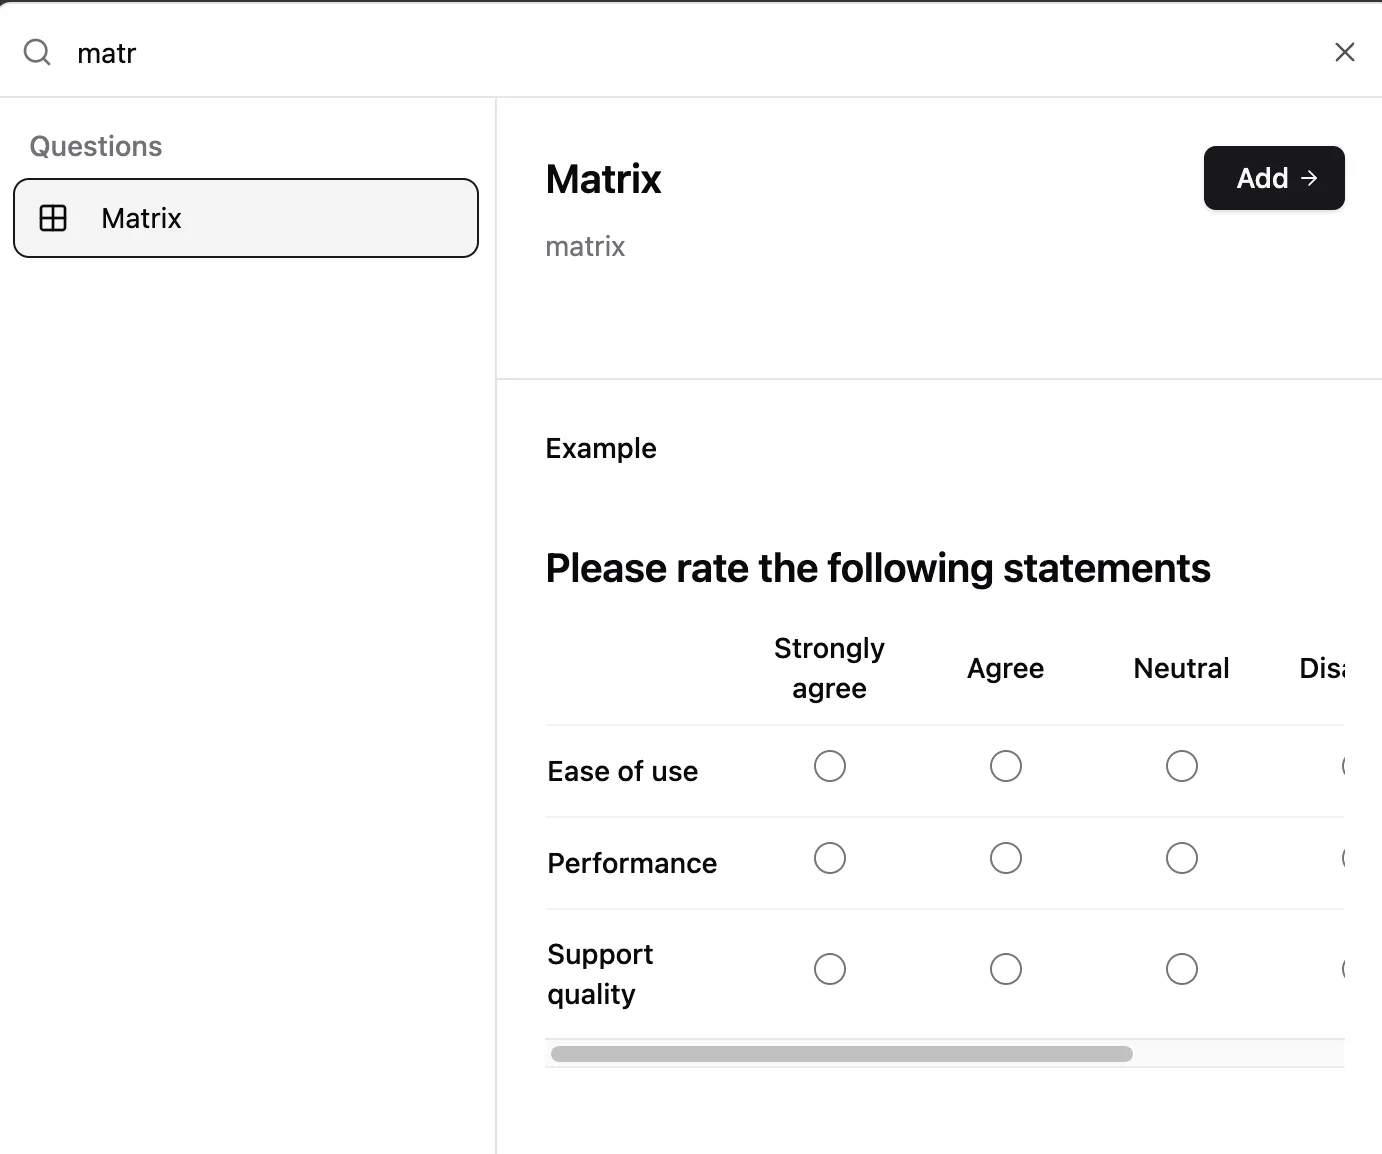Viewport: 1382px width, 1154px height.
Task: Click the lowercase 'matrix' description text
Action: tap(585, 246)
